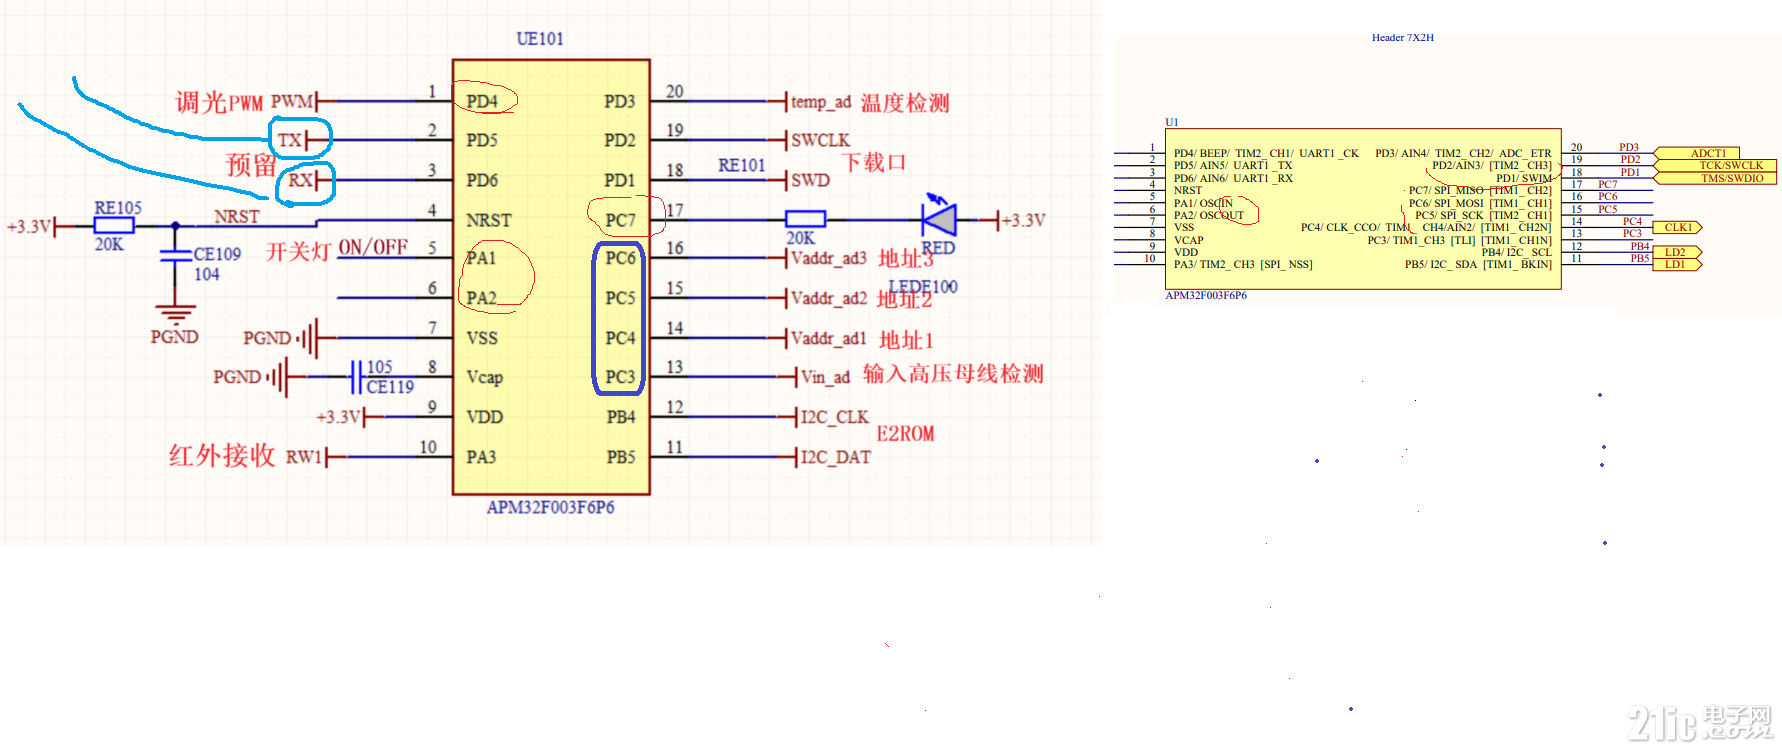Screen dimensions: 1782x748
Task: Click the SWD net label on pin 18
Action: [x=810, y=180]
